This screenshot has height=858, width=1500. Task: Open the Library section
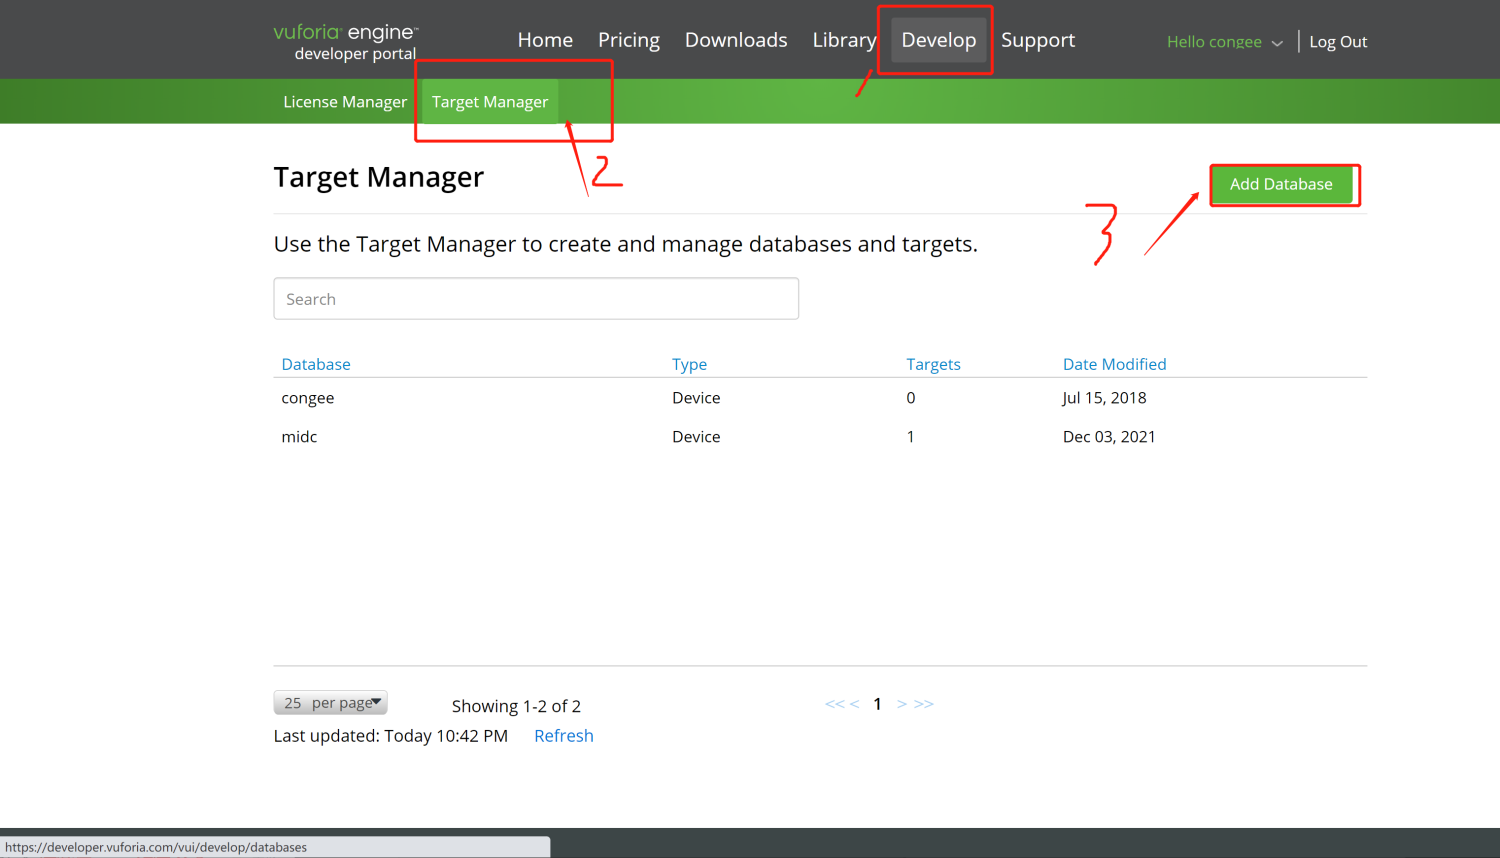(844, 40)
